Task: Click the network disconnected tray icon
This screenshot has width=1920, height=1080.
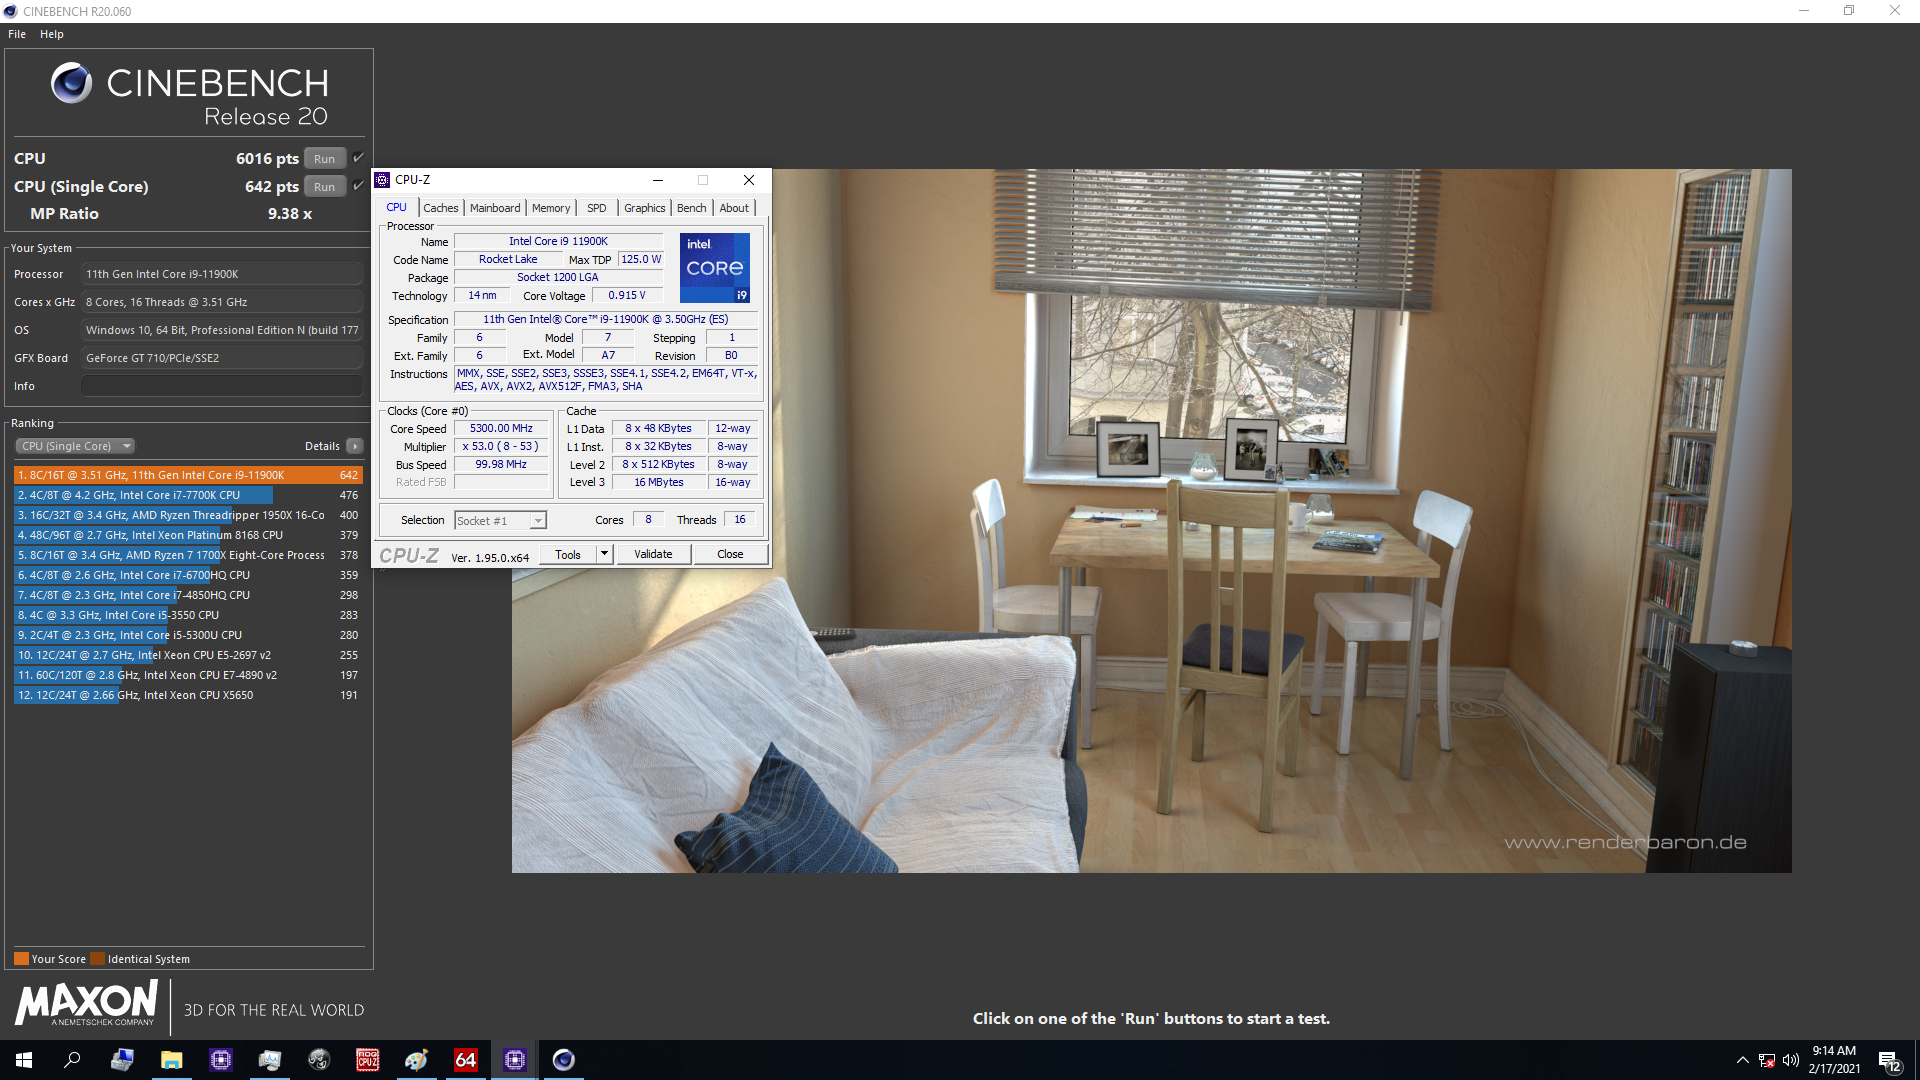Action: [1767, 1060]
